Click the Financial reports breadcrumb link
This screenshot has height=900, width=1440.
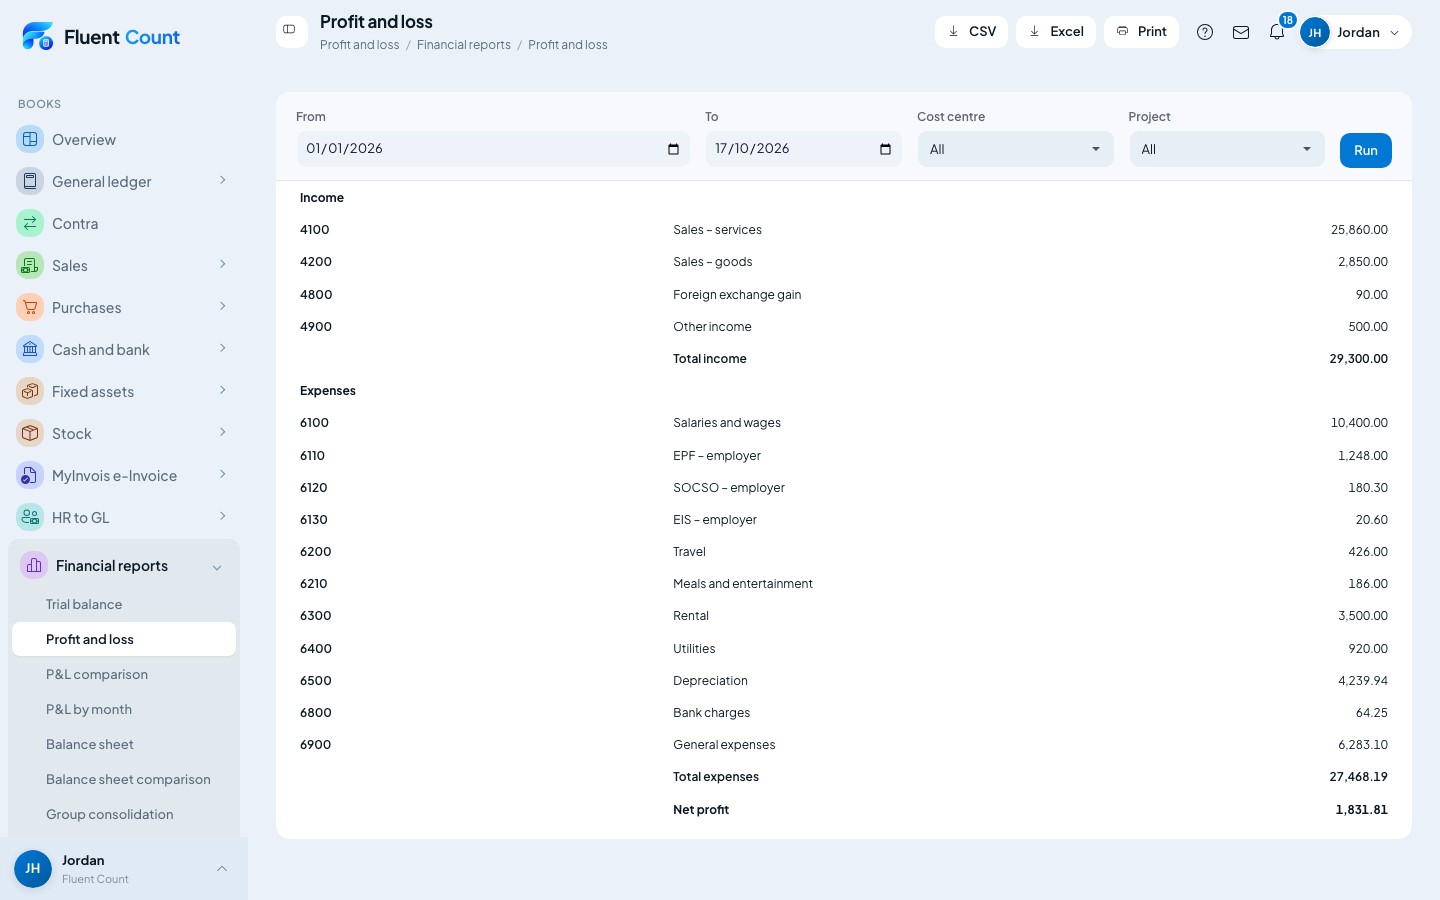tap(464, 45)
